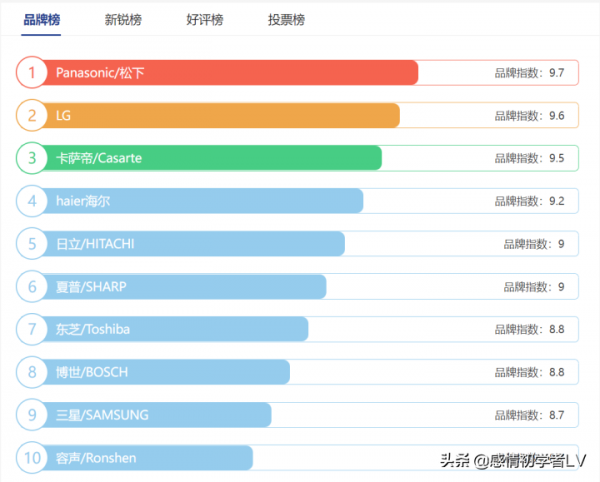Switch to the 品牌榜 tab
This screenshot has height=482, width=600.
tap(42, 19)
